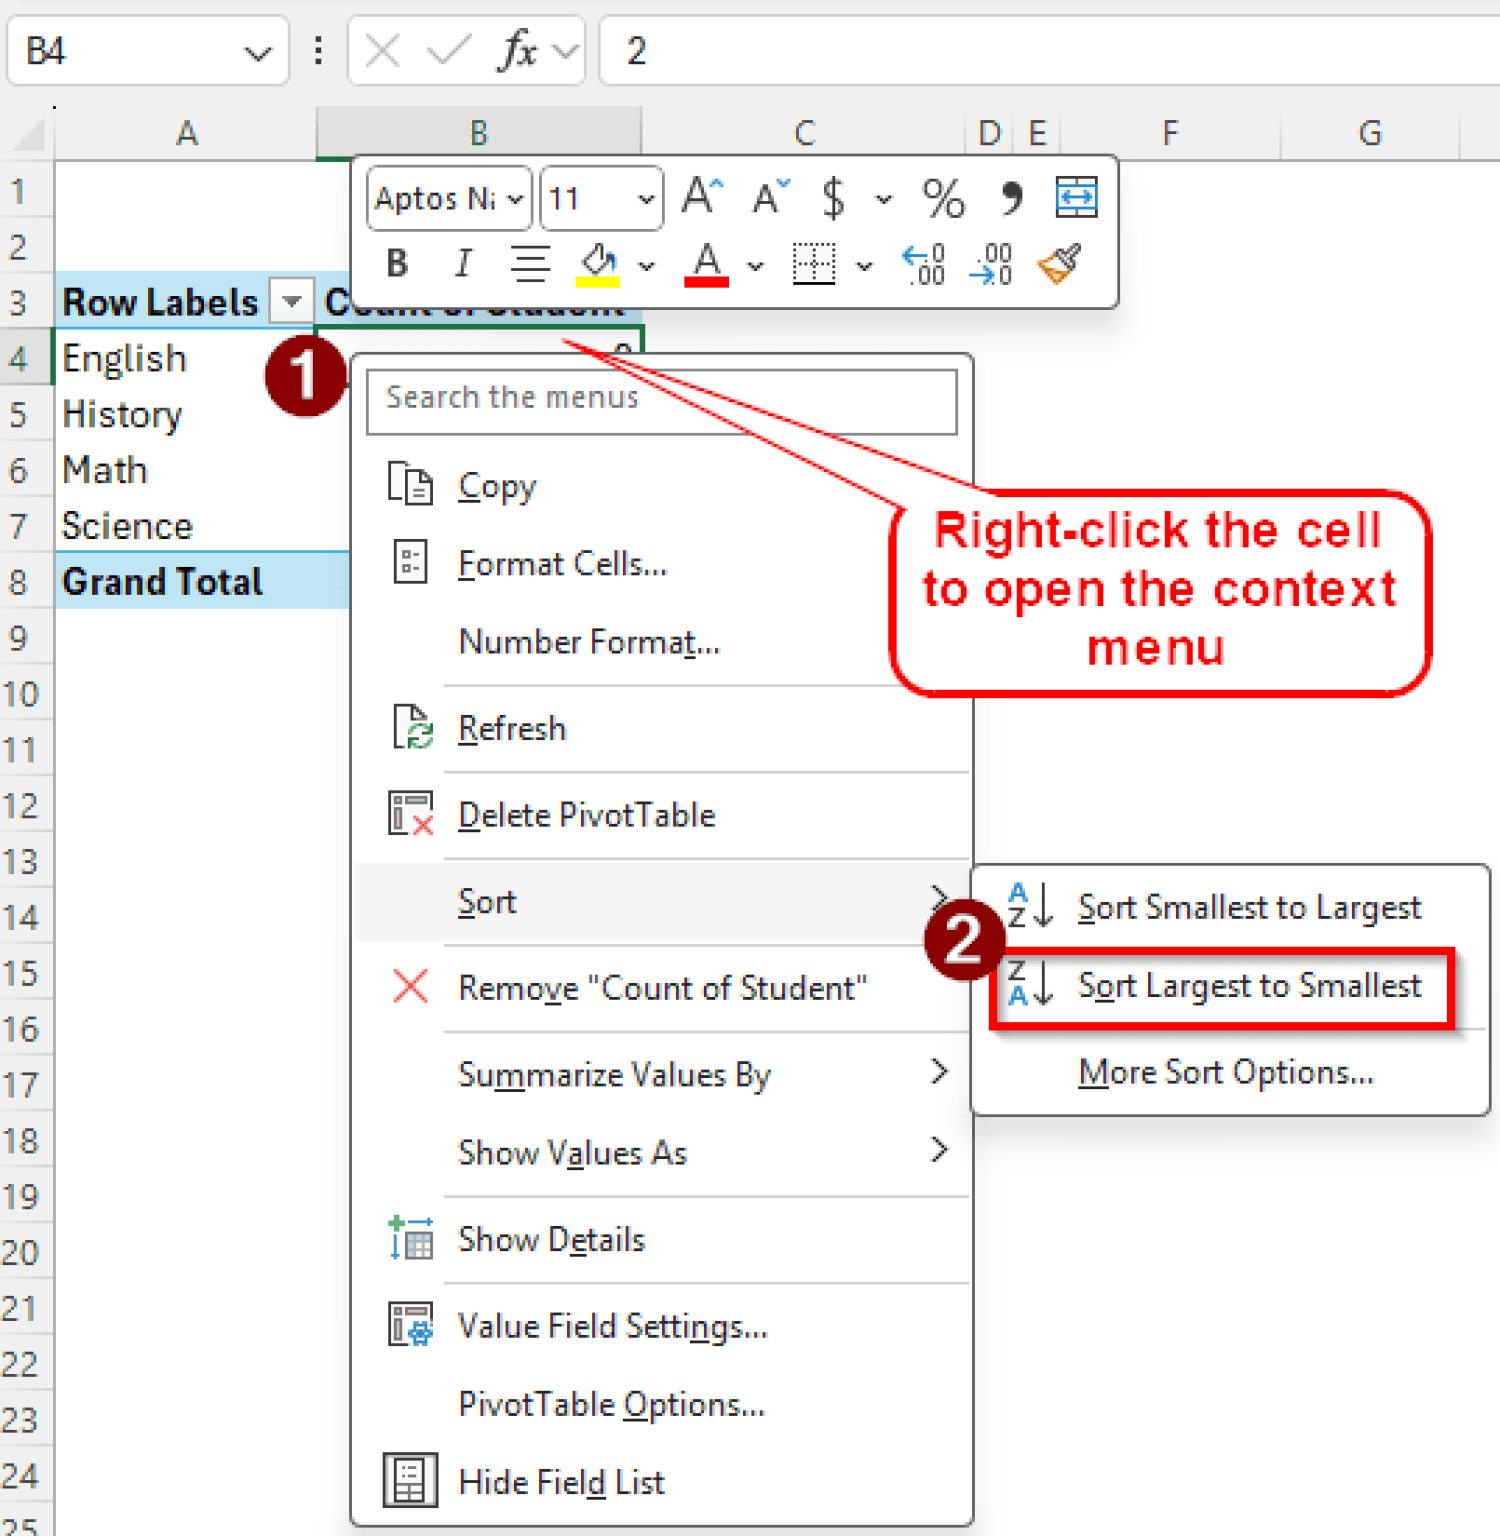Click the Bold button in mini toolbar
The width and height of the screenshot is (1500, 1536).
point(397,264)
